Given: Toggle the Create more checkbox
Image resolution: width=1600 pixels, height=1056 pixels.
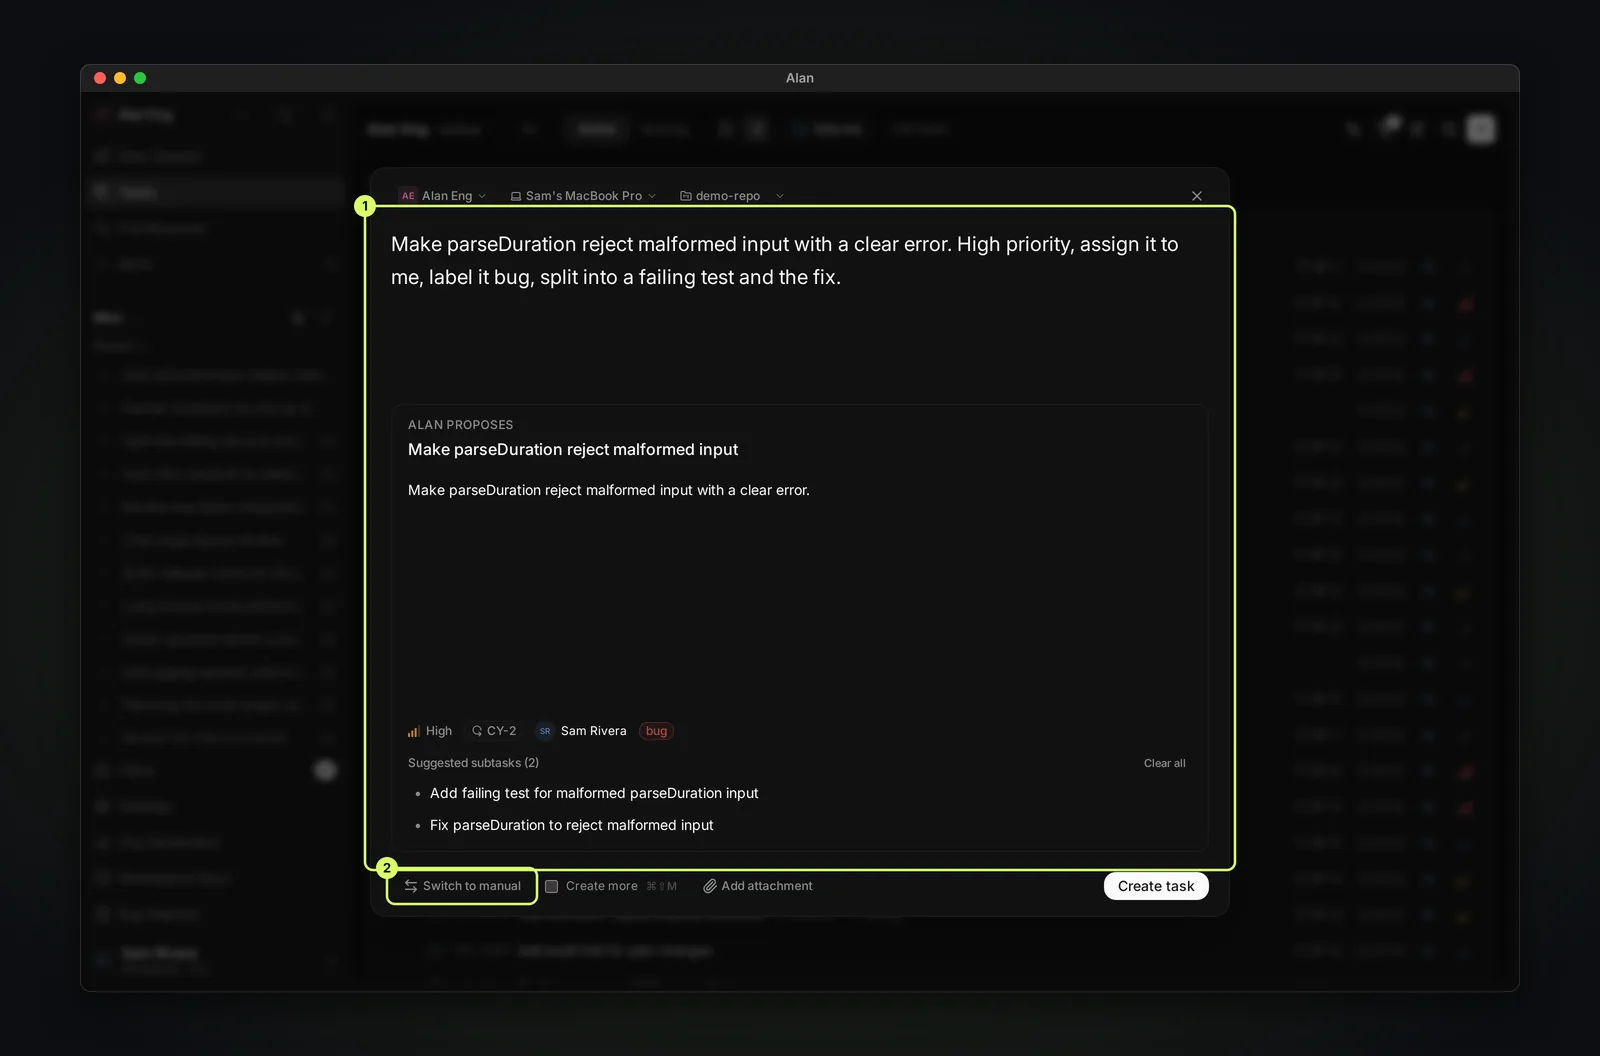Looking at the screenshot, I should click(x=551, y=886).
